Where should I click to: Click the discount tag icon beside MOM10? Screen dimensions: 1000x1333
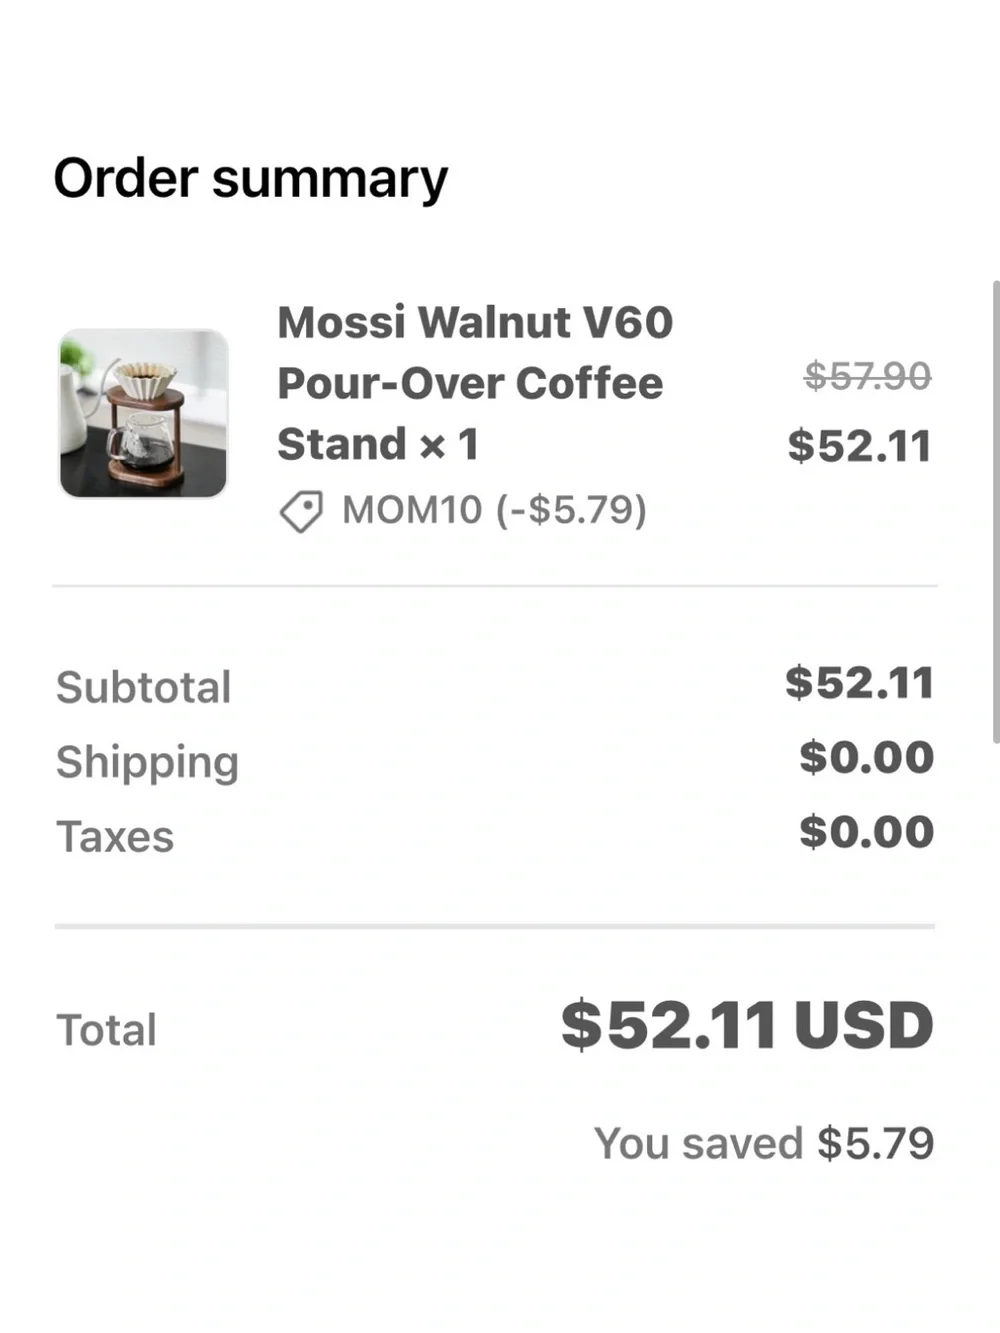(x=301, y=512)
